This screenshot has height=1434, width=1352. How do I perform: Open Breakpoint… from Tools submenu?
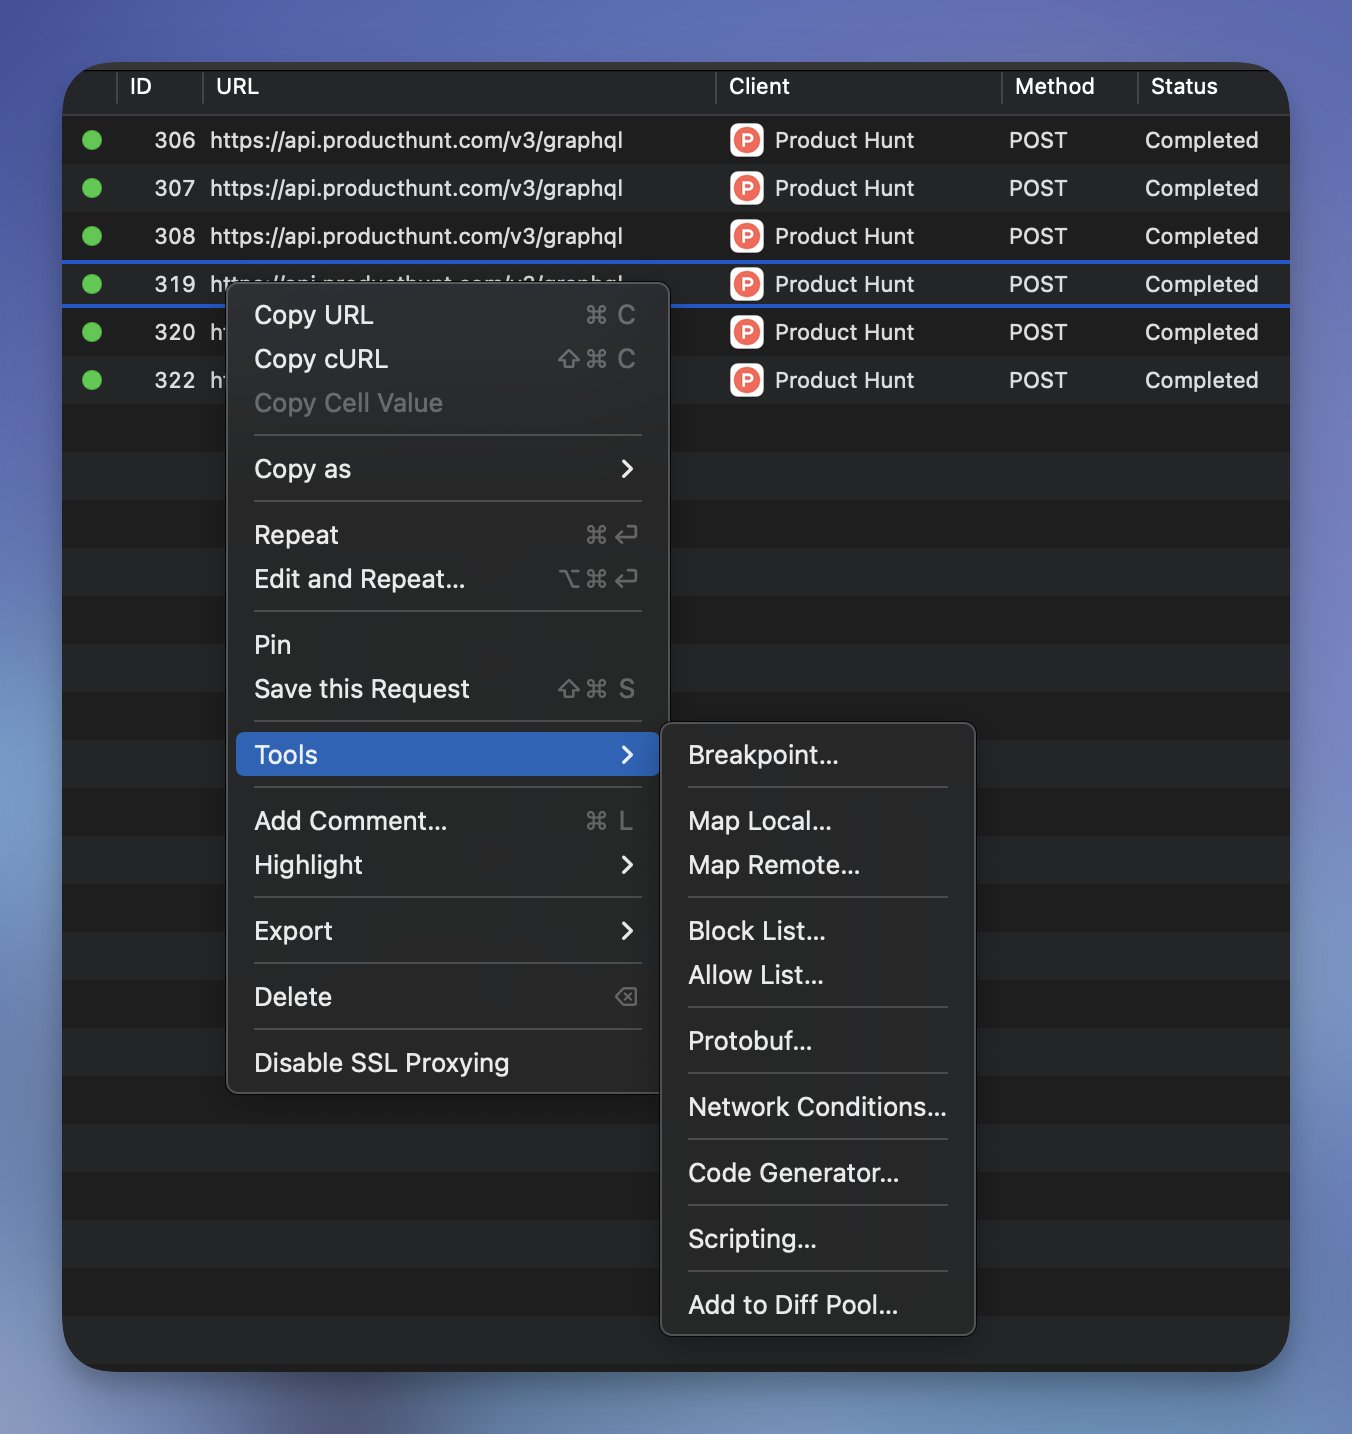click(x=818, y=755)
